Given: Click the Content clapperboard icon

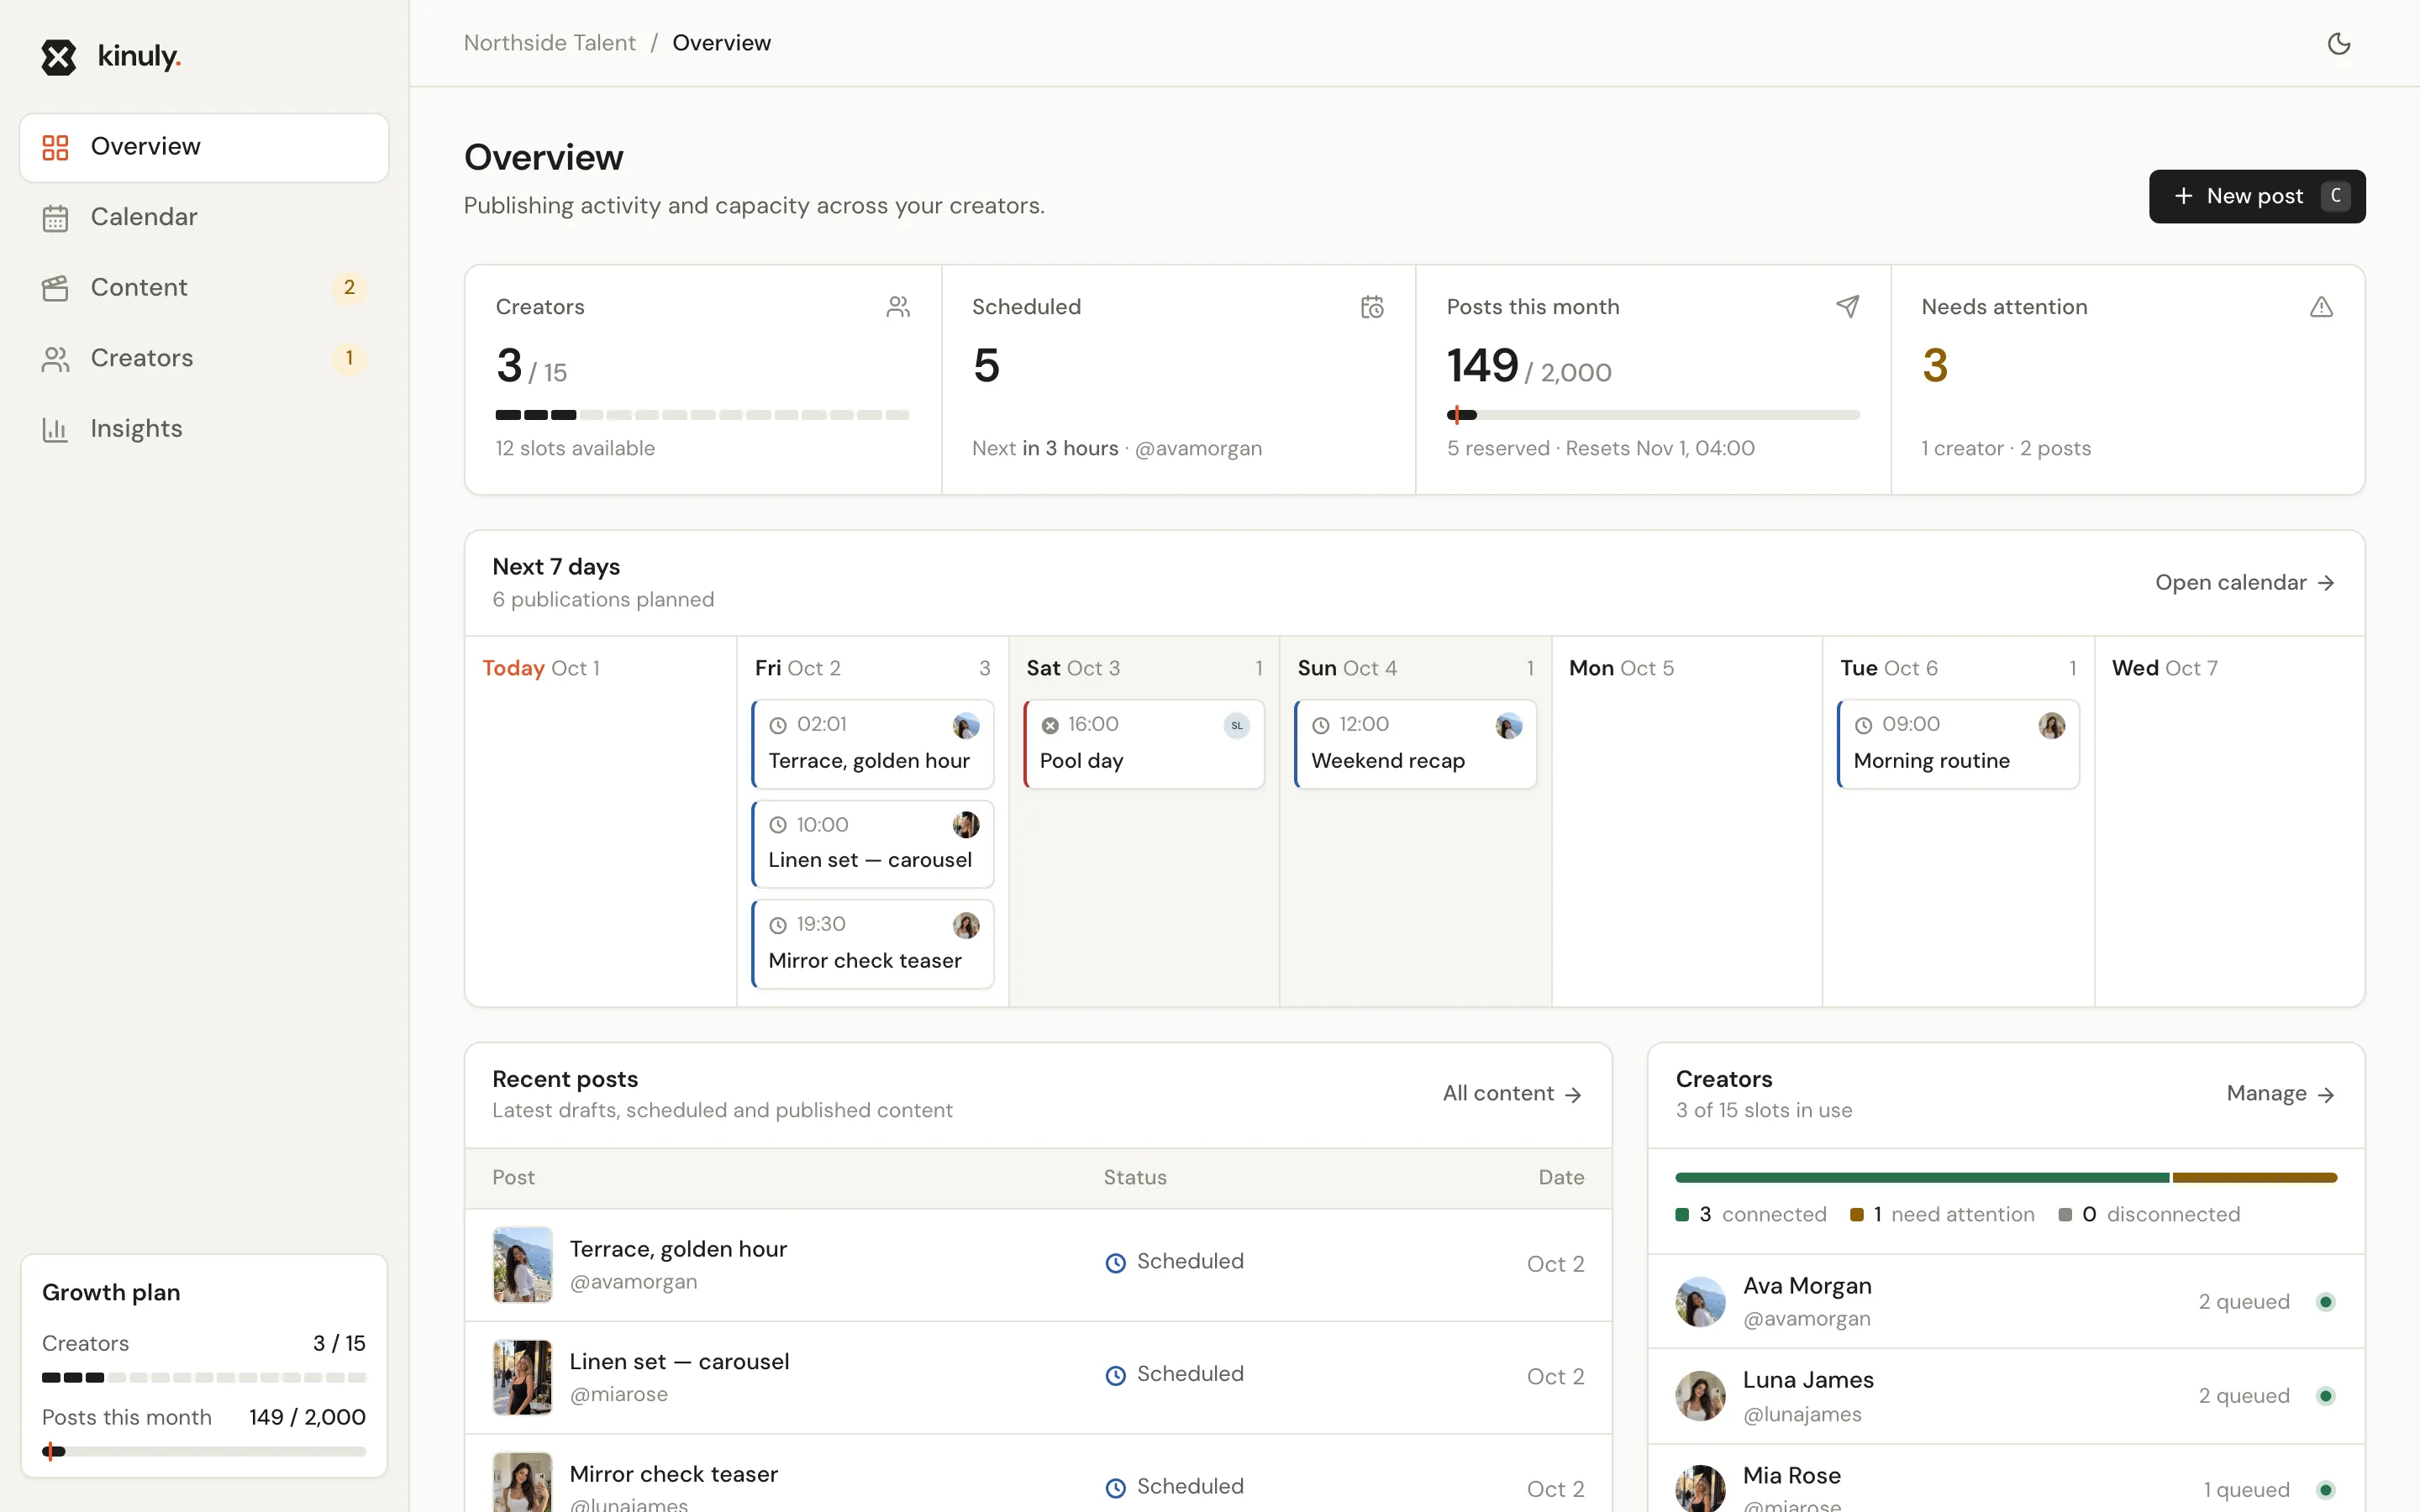Looking at the screenshot, I should pos(55,288).
